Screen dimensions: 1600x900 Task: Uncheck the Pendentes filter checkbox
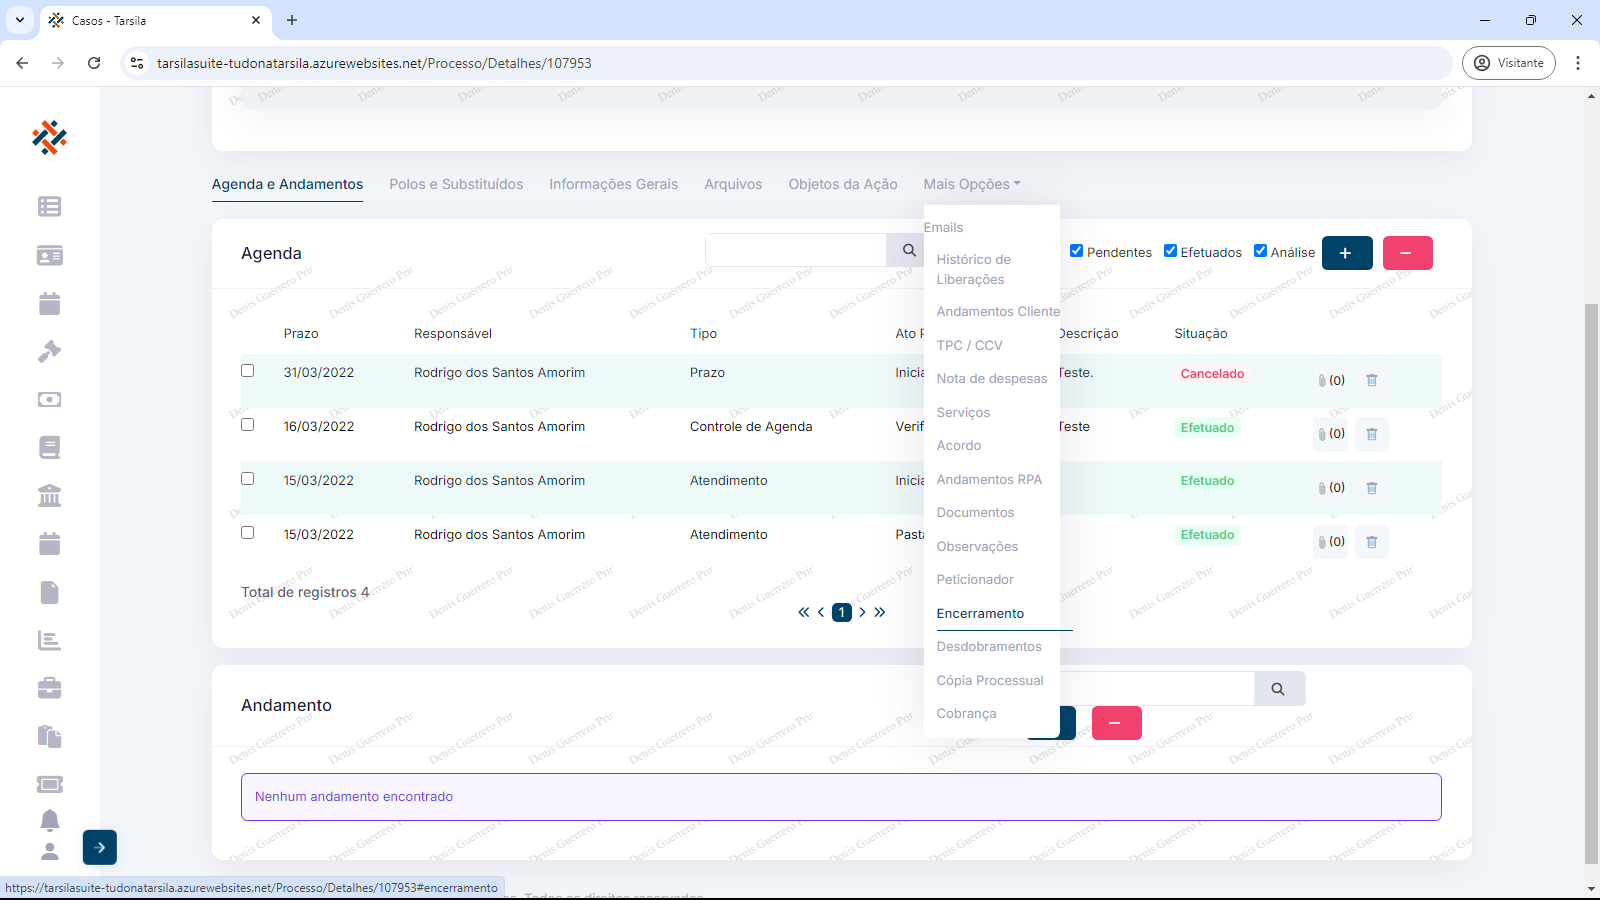(1076, 251)
